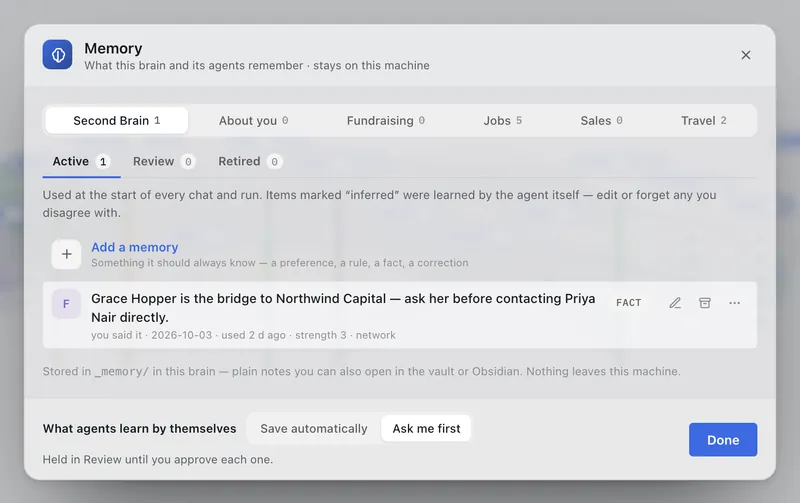Viewport: 800px width, 503px height.
Task: Show the Active memories sub-tab
Action: 81,162
